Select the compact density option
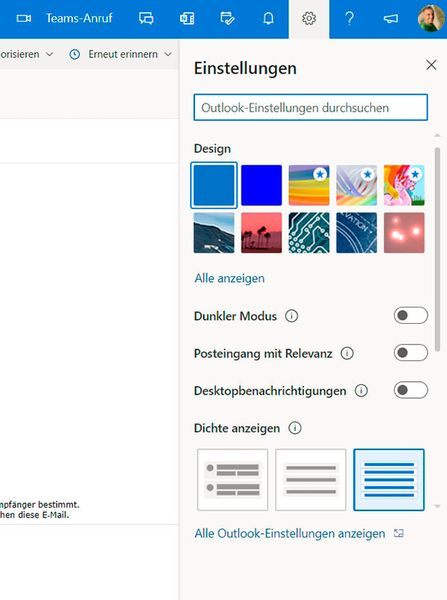This screenshot has height=600, width=447. tap(389, 480)
